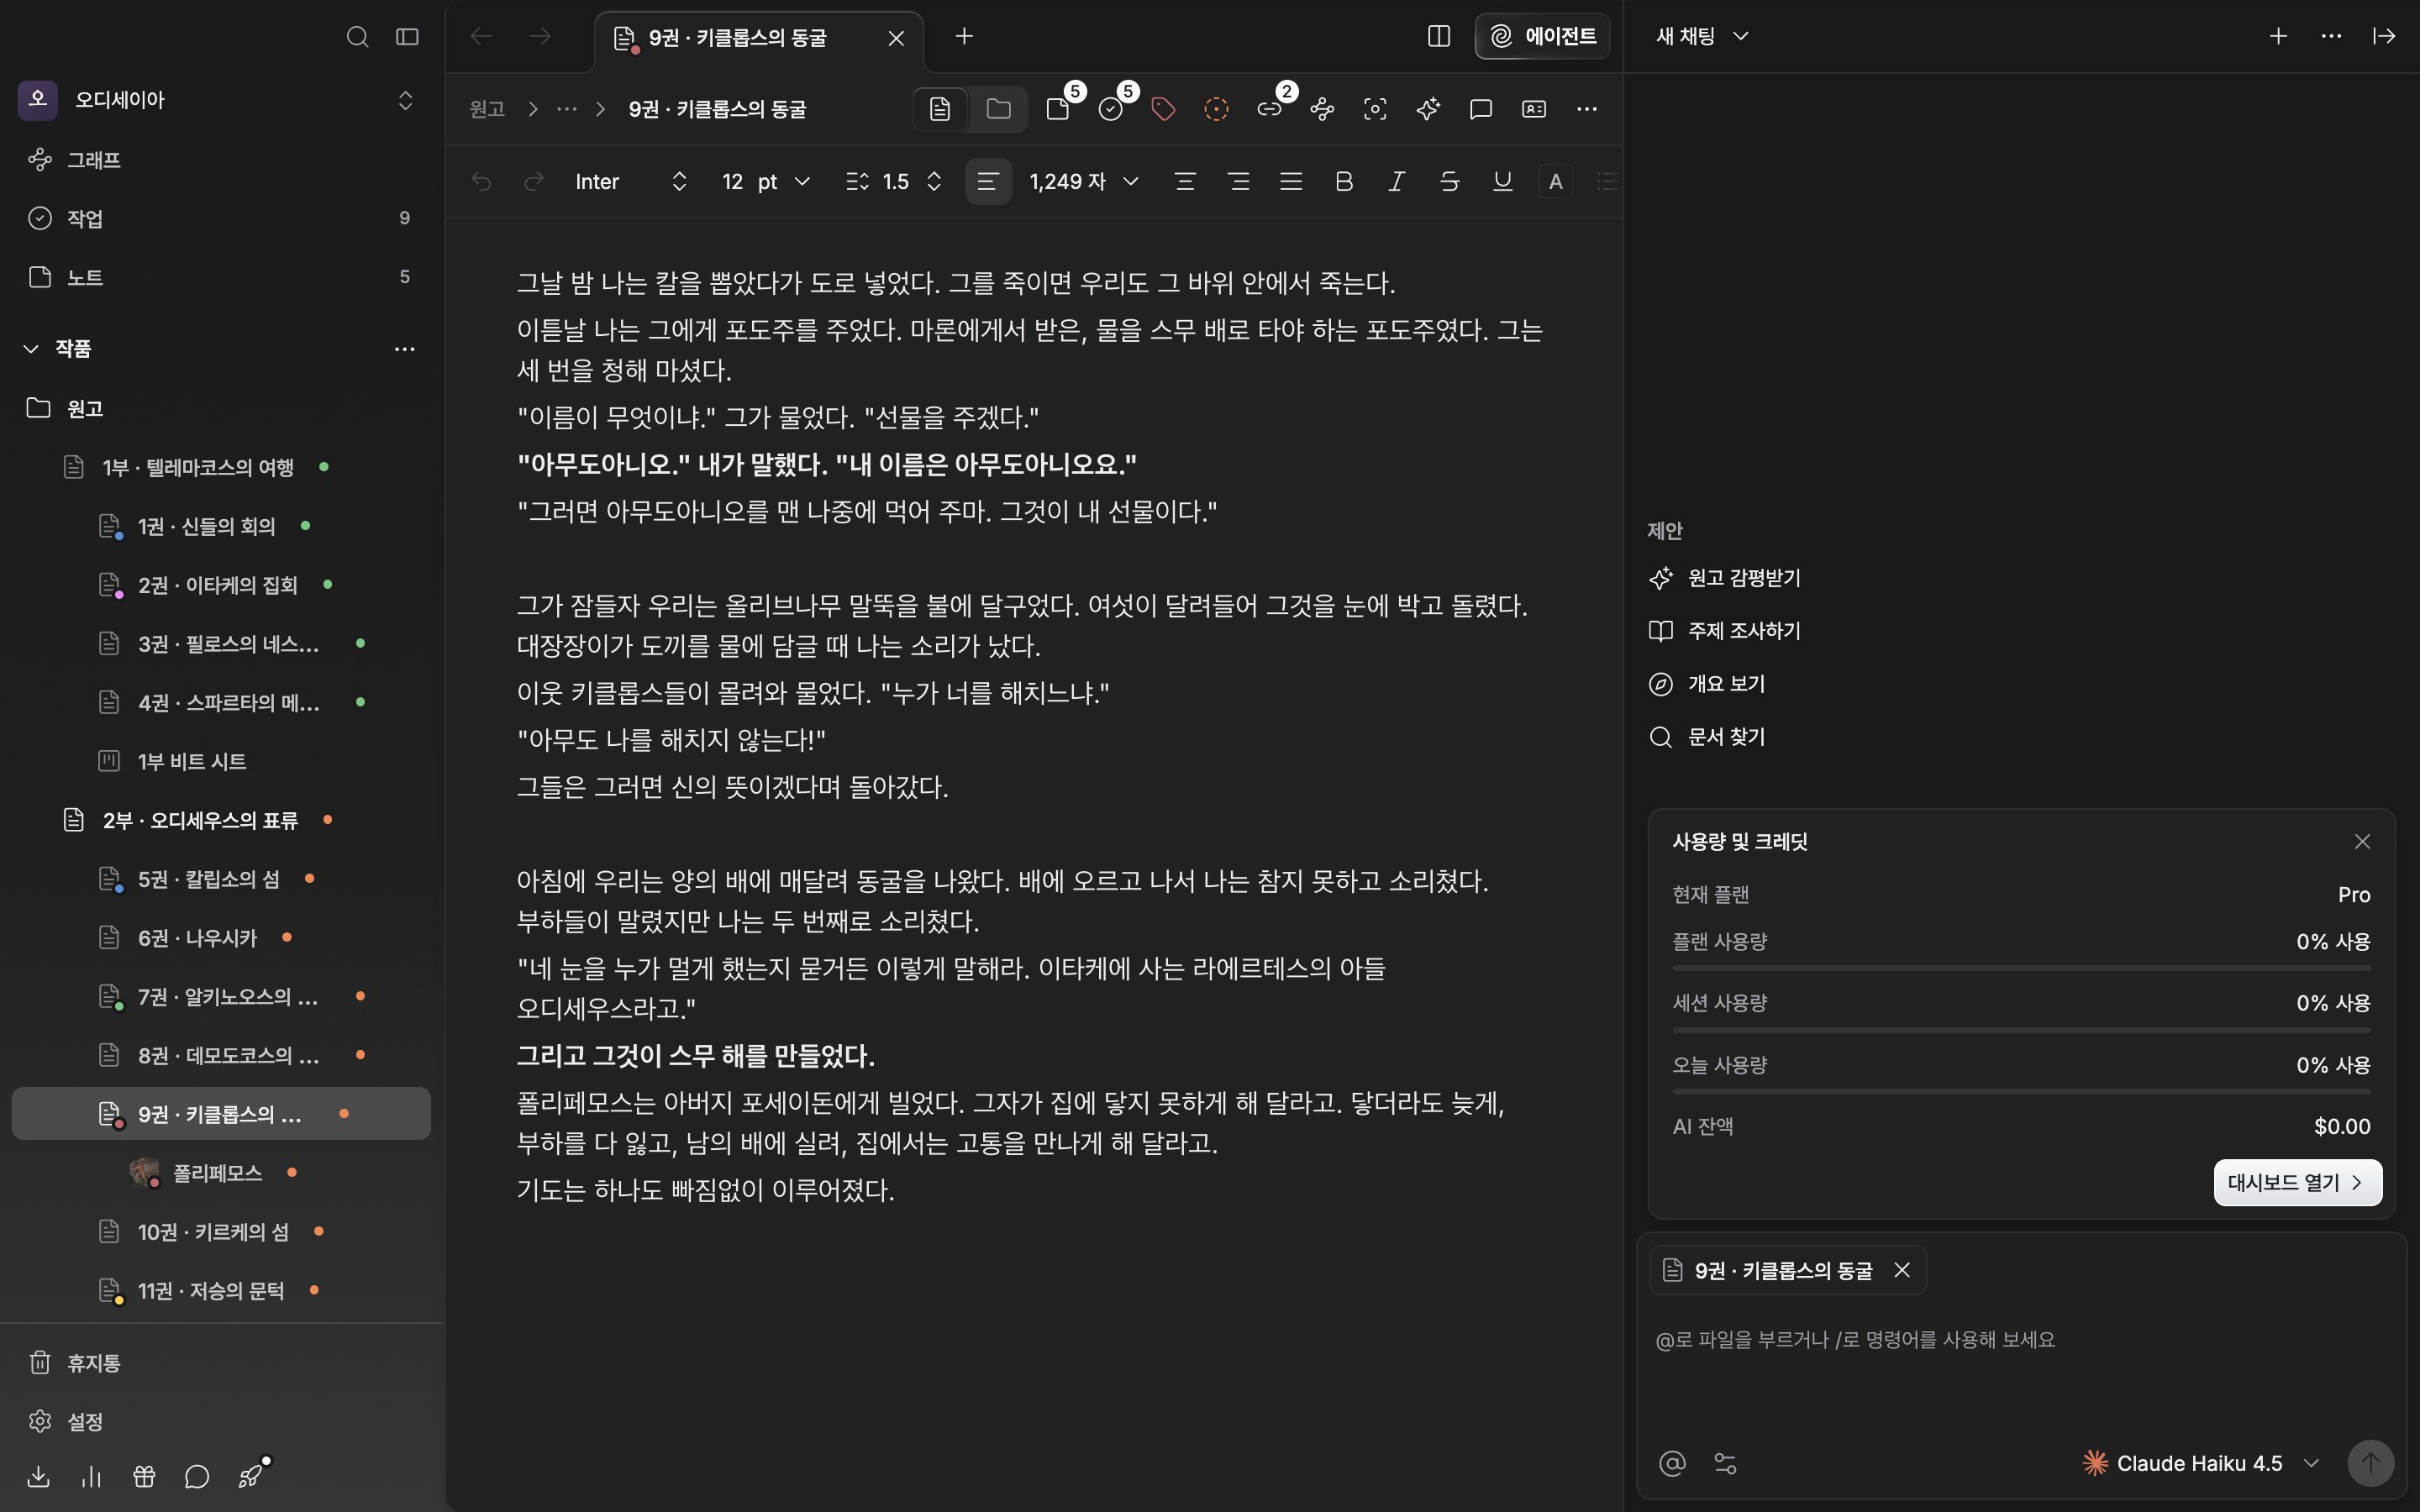Viewport: 2420px width, 1512px height.
Task: Select the 원고 folder
Action: [x=221, y=408]
